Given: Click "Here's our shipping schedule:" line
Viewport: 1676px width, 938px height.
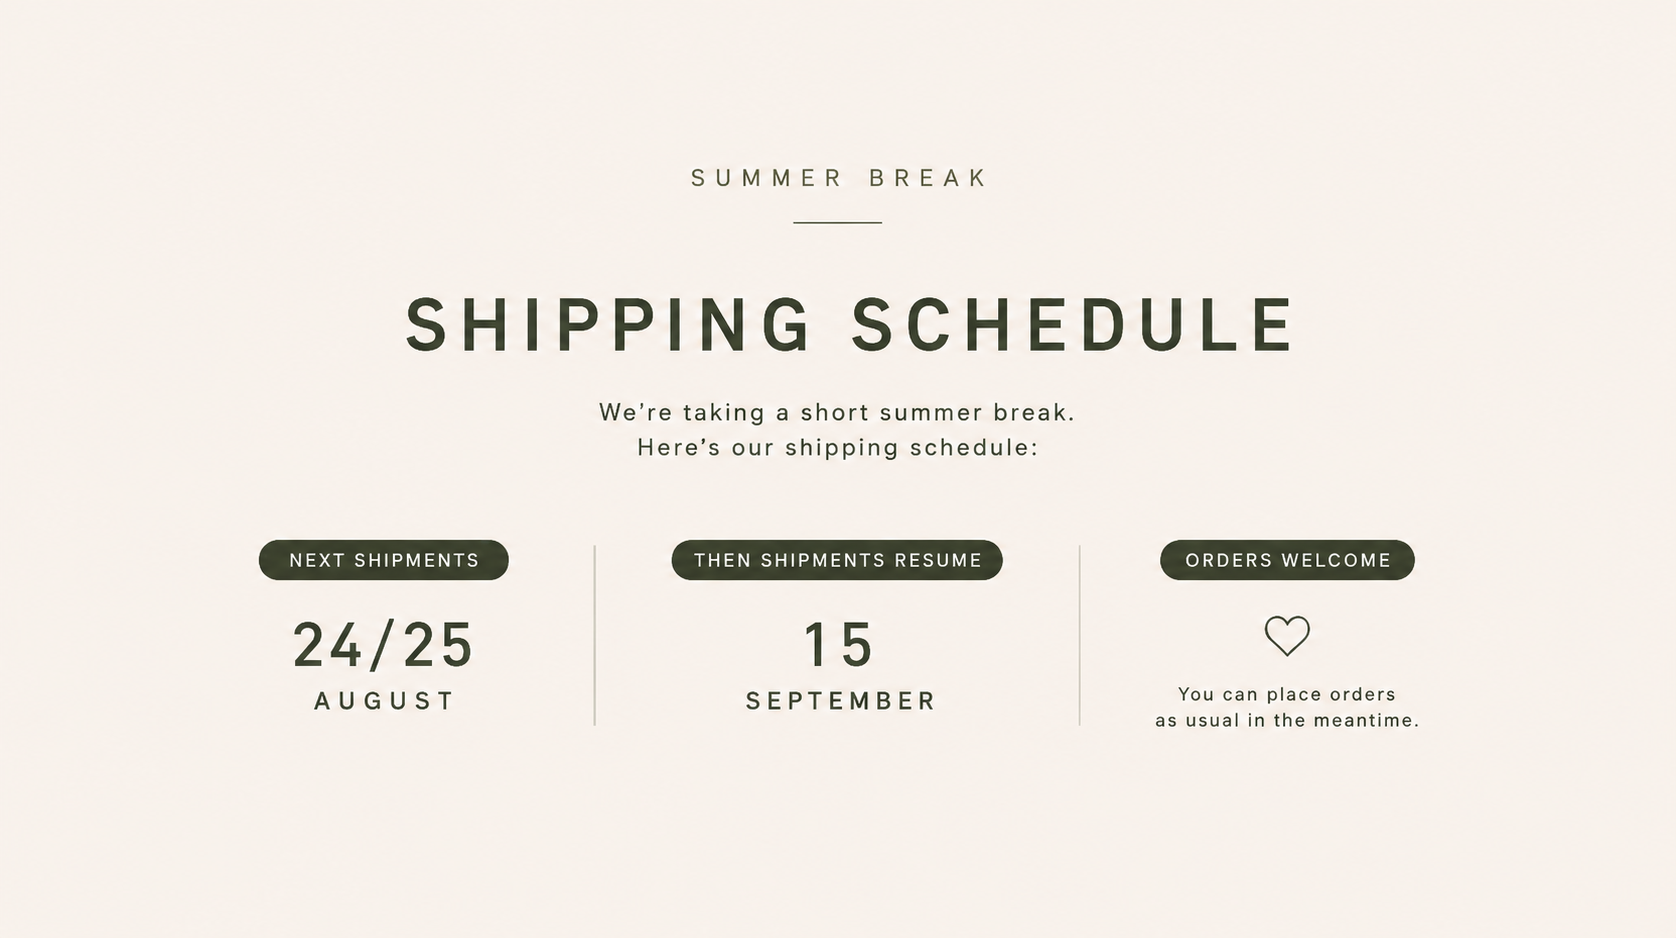Looking at the screenshot, I should click(838, 447).
